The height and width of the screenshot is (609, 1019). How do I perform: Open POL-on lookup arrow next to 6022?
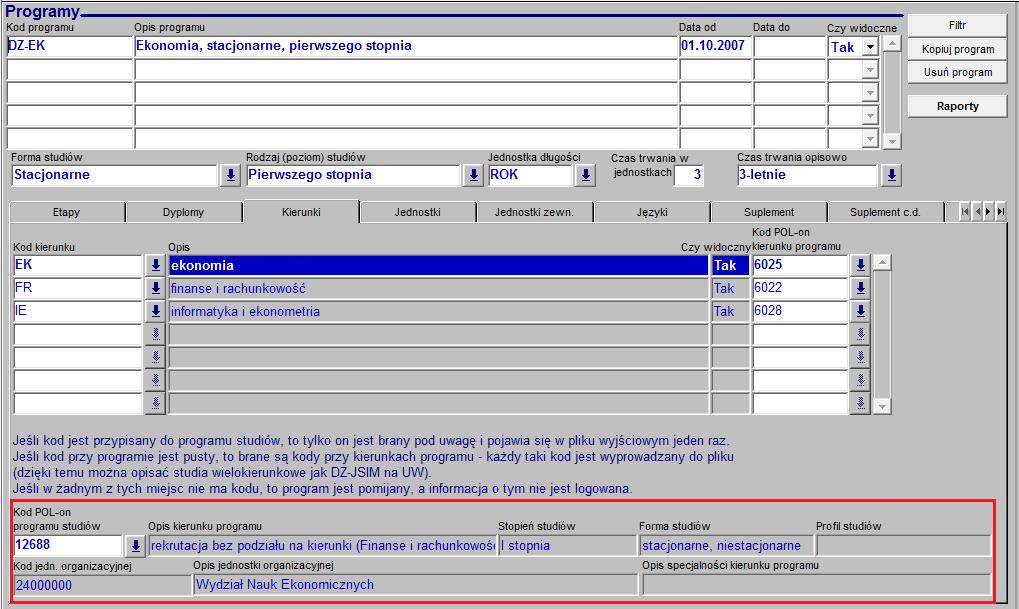tap(860, 289)
